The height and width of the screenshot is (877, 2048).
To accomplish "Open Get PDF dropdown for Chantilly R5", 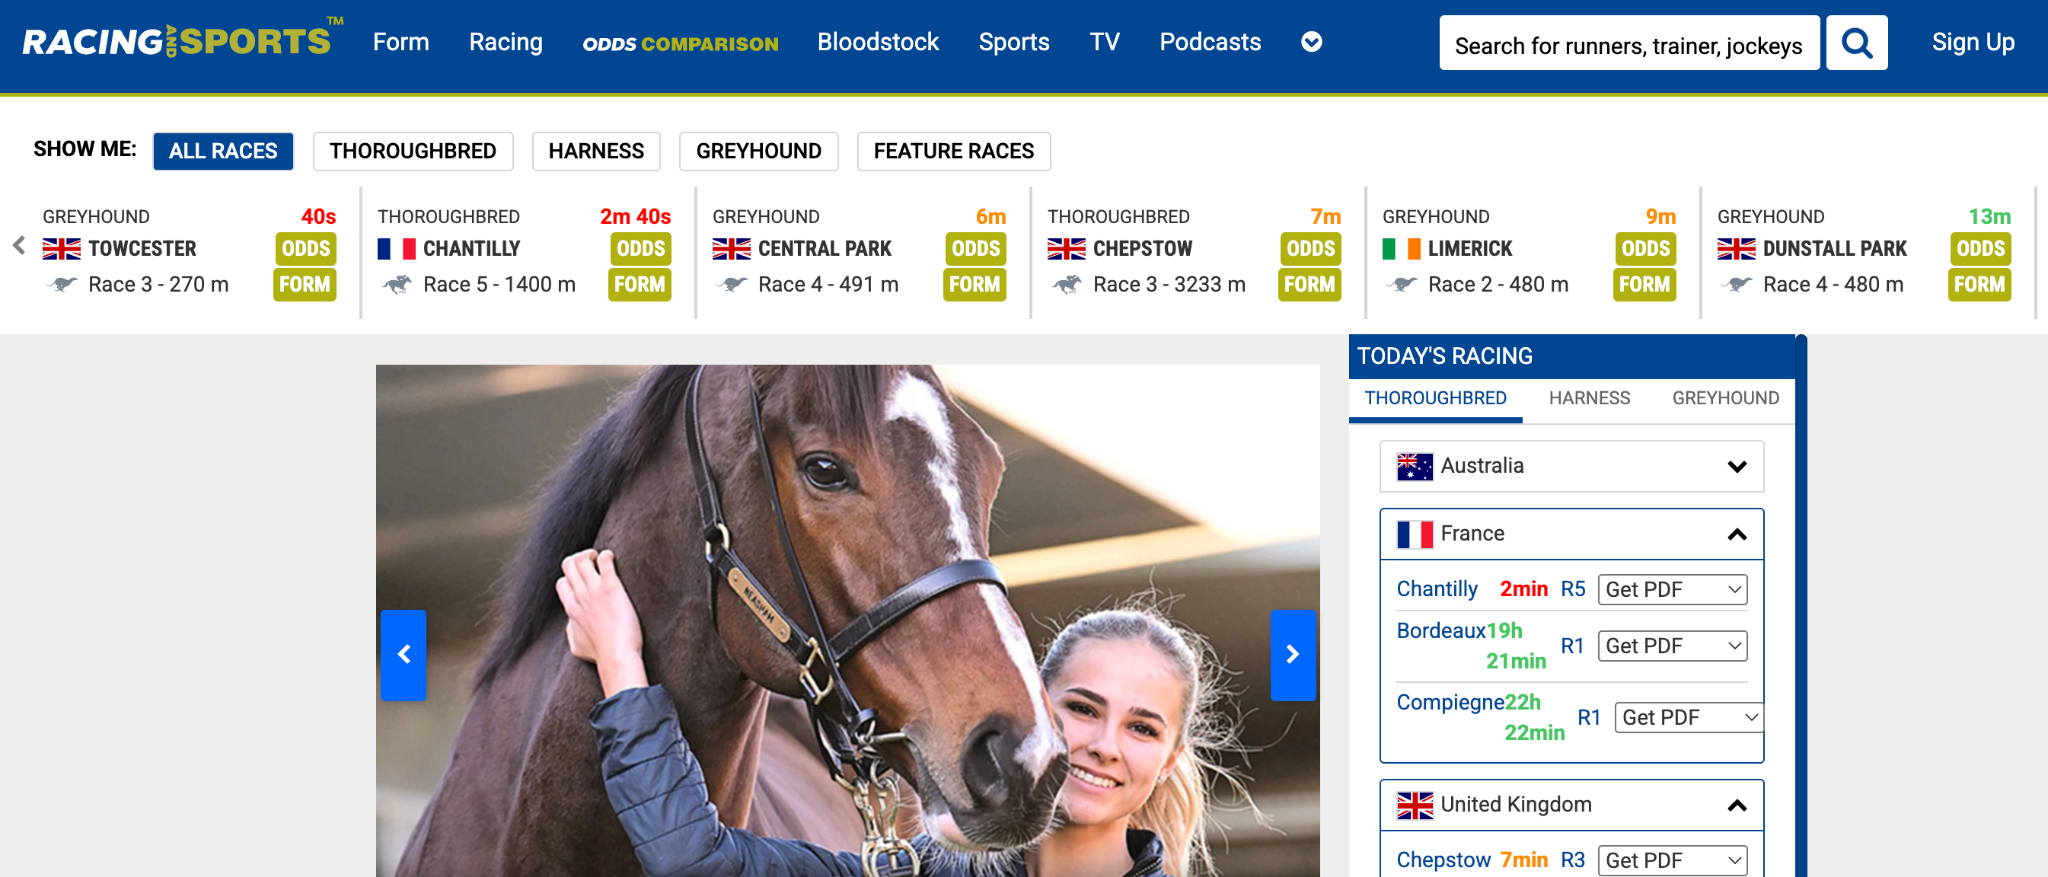I will (x=1672, y=590).
